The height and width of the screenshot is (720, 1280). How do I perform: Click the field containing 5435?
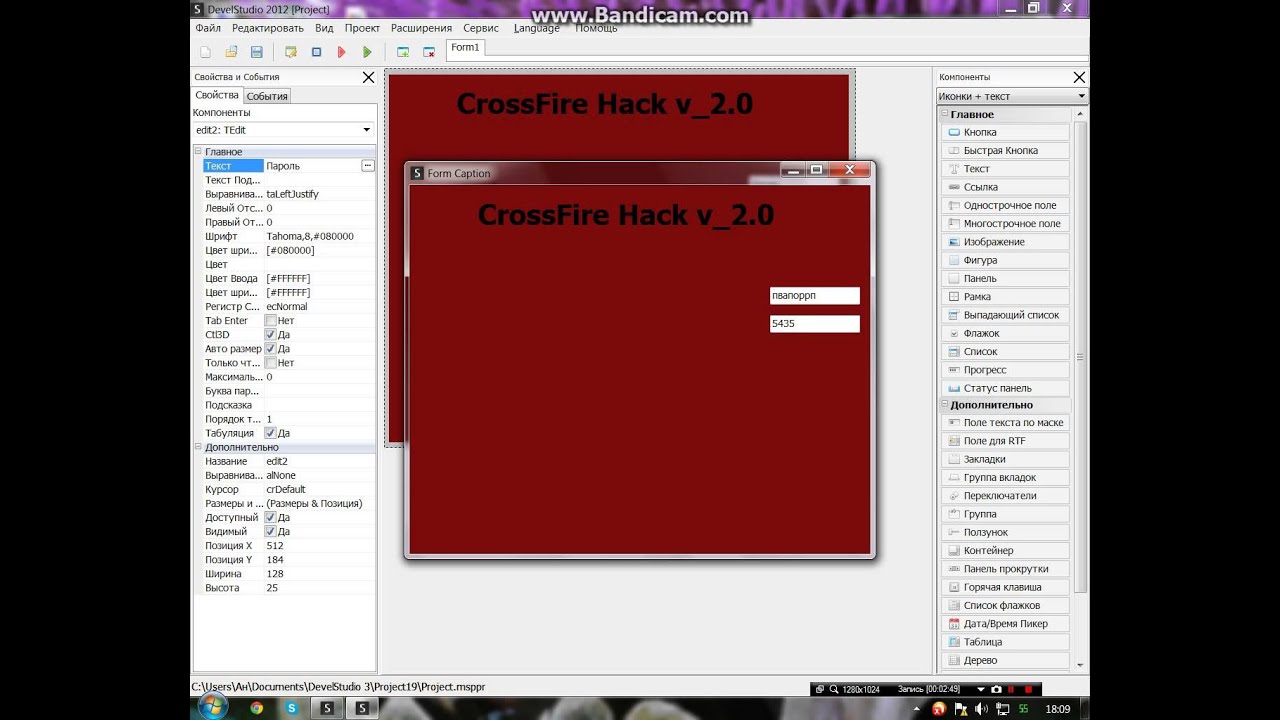pos(815,324)
